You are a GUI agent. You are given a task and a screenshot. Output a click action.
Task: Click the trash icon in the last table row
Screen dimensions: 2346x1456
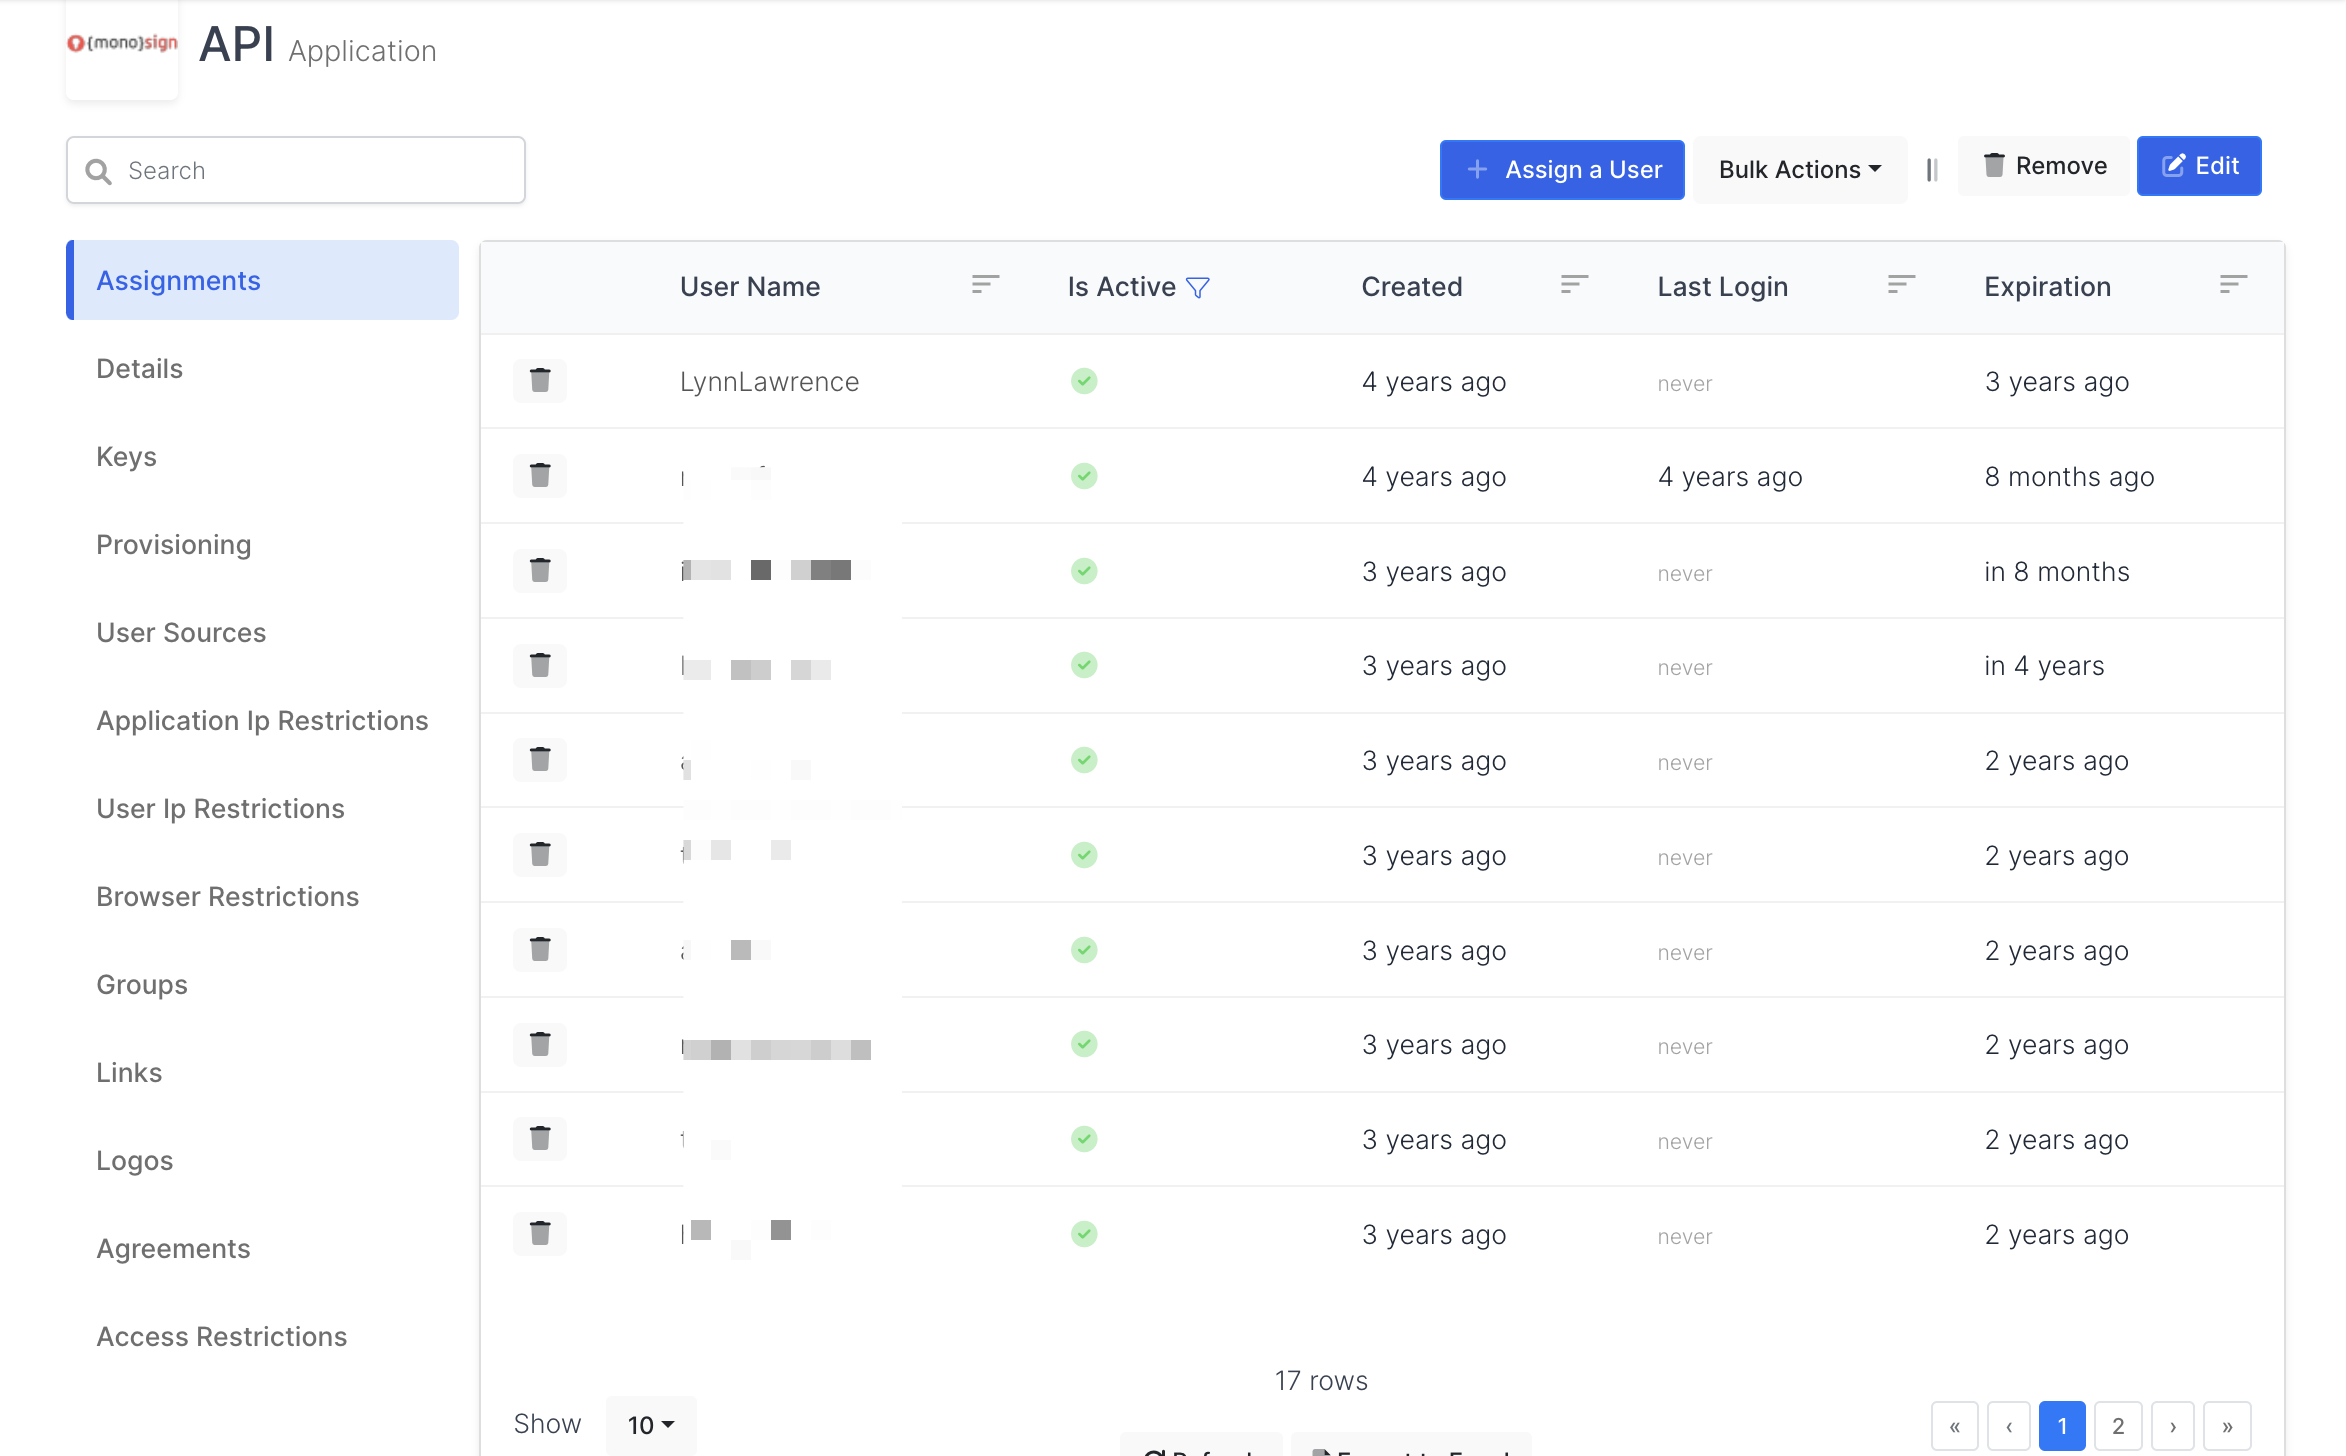pos(540,1233)
